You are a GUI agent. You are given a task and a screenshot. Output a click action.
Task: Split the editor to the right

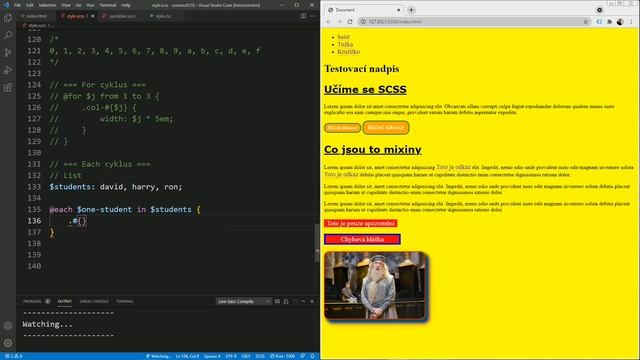pyautogui.click(x=303, y=16)
